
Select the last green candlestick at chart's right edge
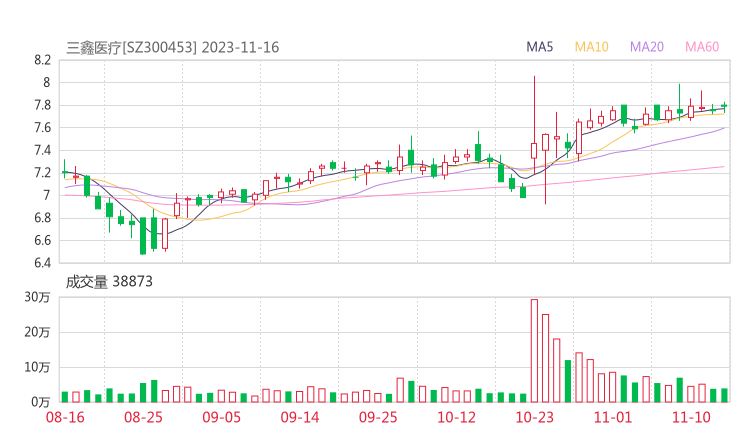pyautogui.click(x=724, y=106)
